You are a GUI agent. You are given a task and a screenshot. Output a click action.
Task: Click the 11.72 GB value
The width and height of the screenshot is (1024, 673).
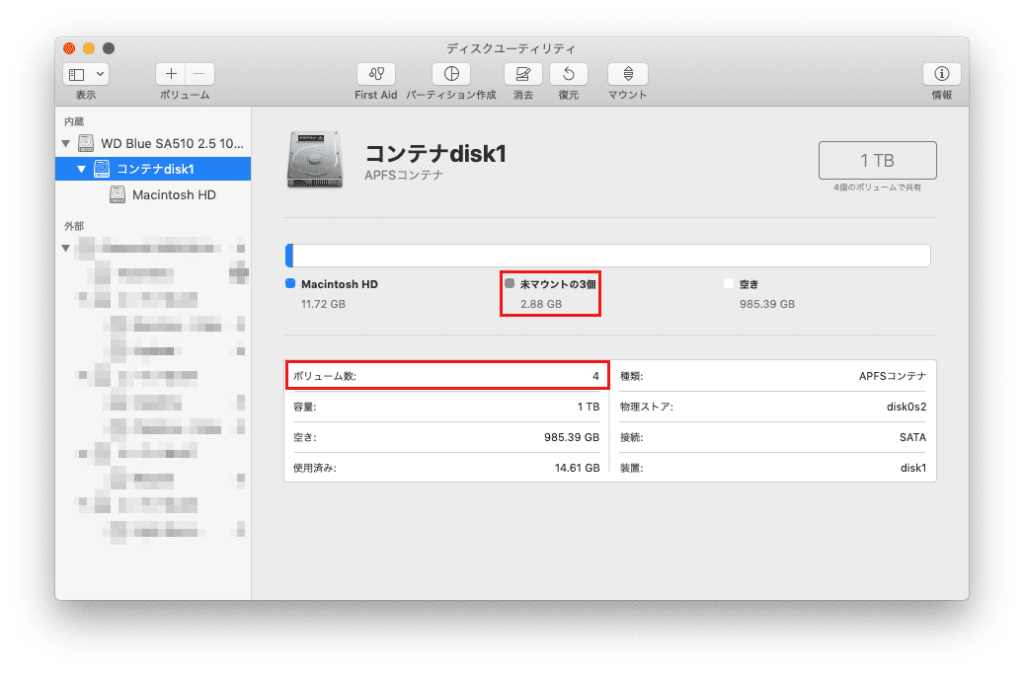[323, 304]
